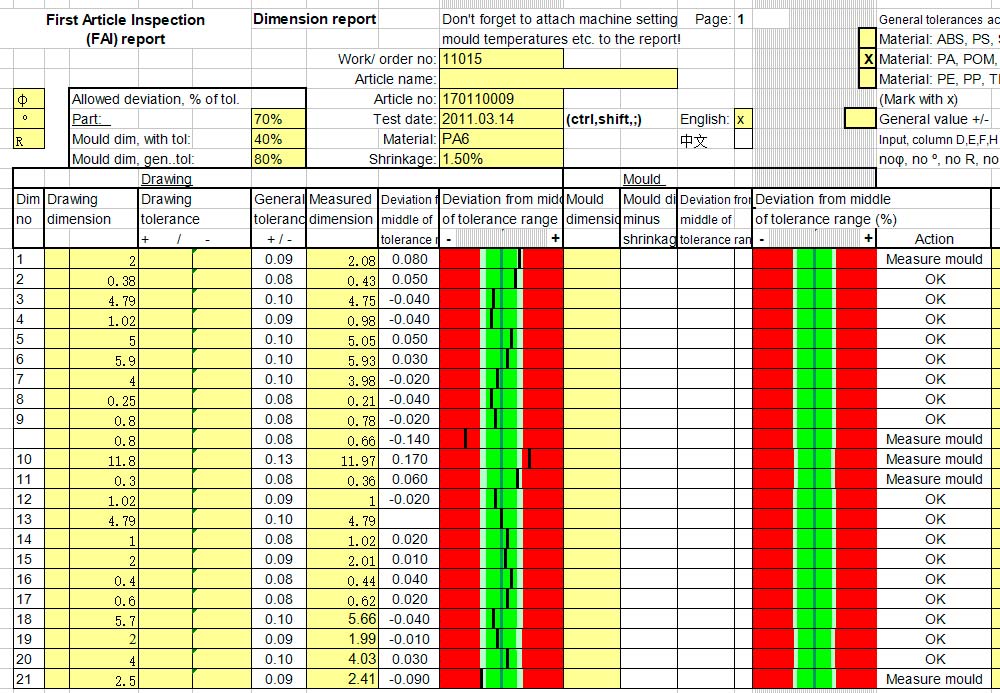This screenshot has height=693, width=1000.
Task: Click the underlined 'Mould' section header
Action: (643, 179)
